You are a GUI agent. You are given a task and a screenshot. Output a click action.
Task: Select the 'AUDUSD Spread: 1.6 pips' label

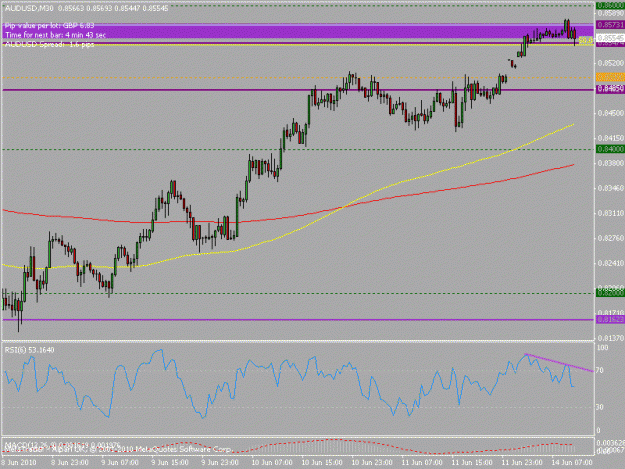pos(49,45)
